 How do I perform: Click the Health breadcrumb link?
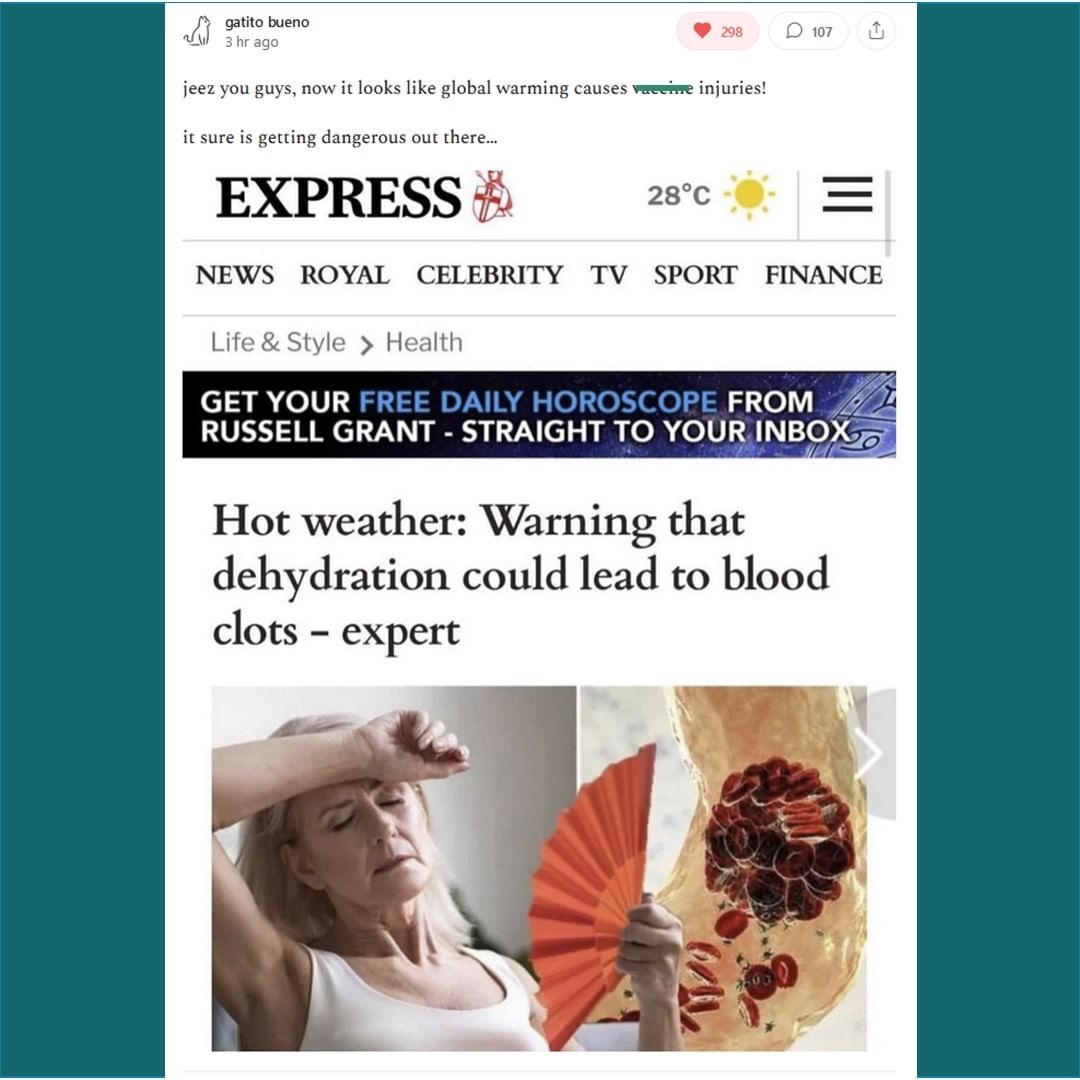click(x=424, y=342)
